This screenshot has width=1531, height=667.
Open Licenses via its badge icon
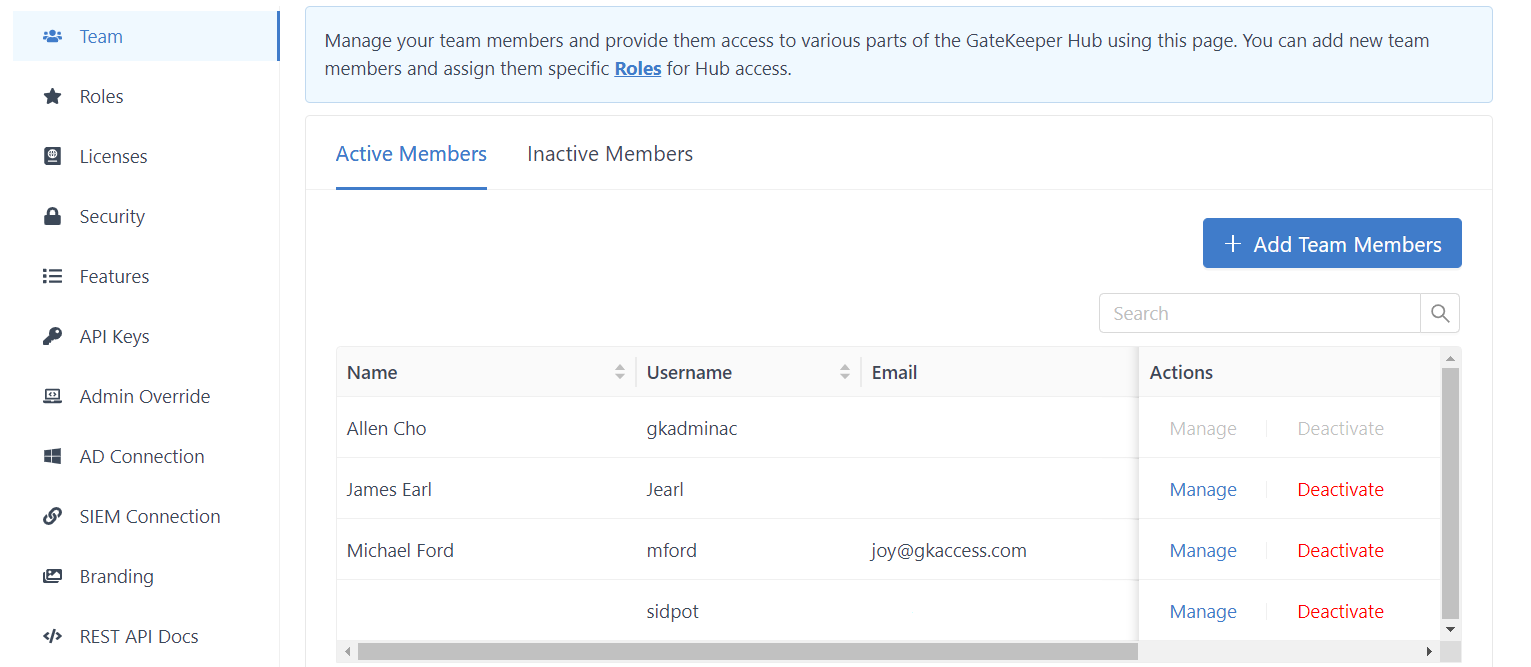52,157
